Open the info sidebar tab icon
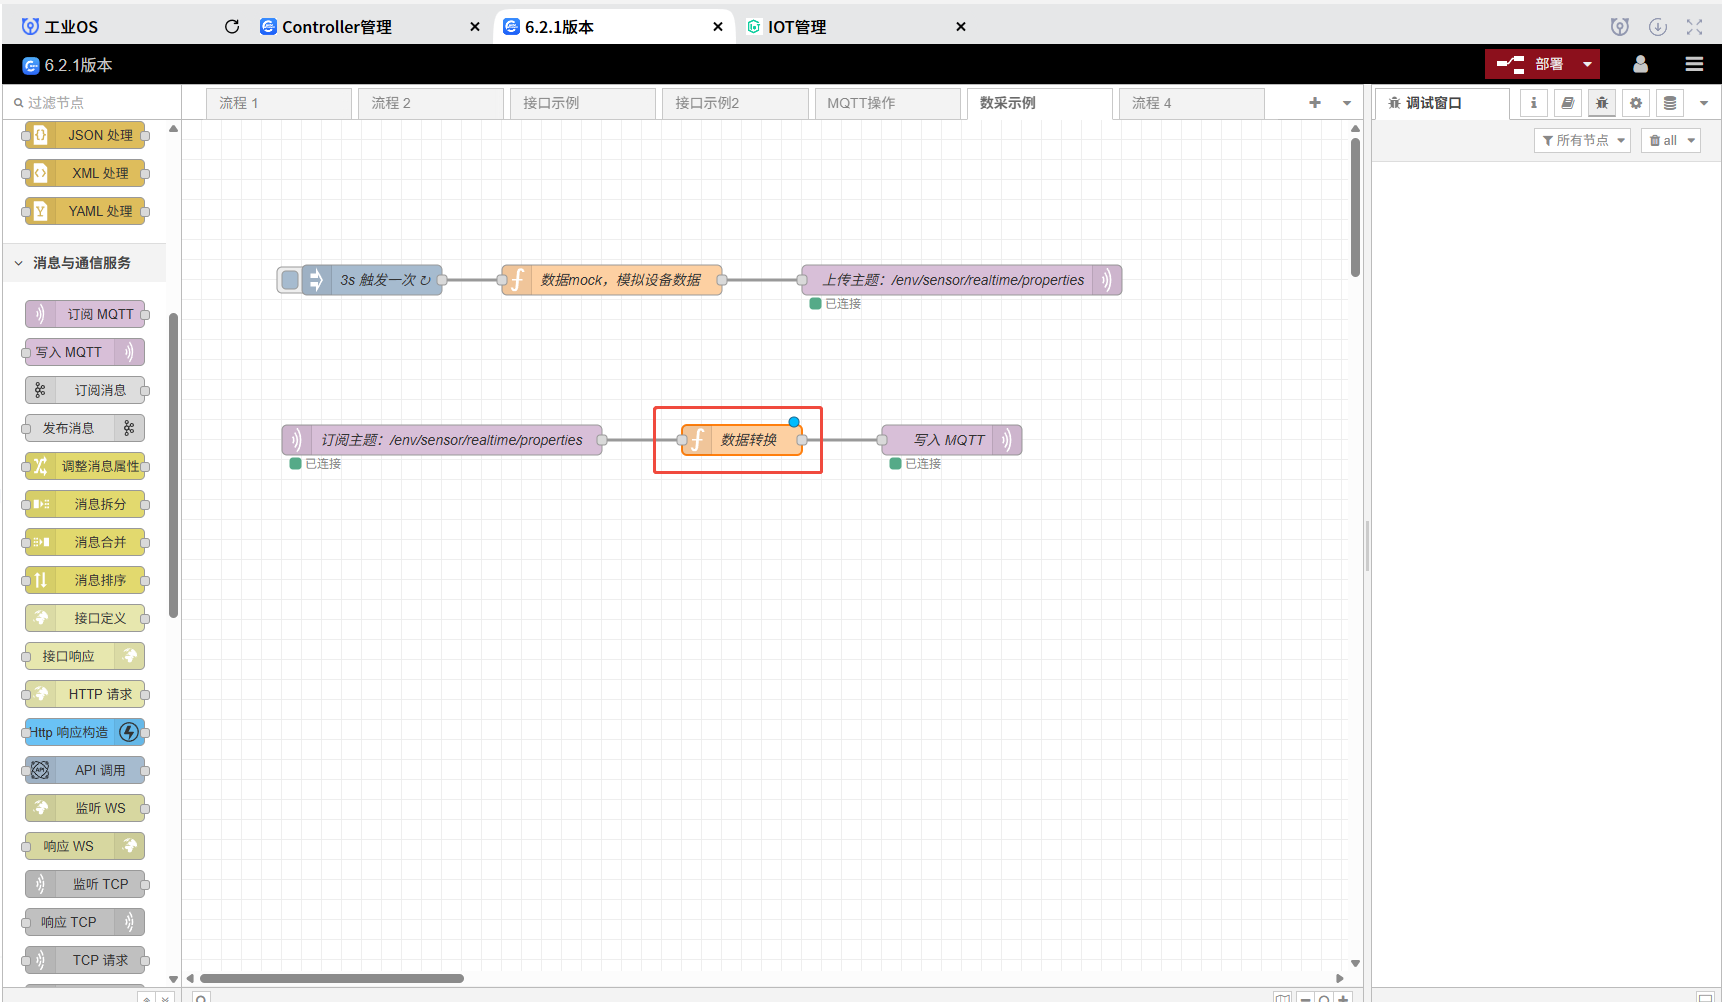Screen dimensions: 1722x1002 point(1533,103)
